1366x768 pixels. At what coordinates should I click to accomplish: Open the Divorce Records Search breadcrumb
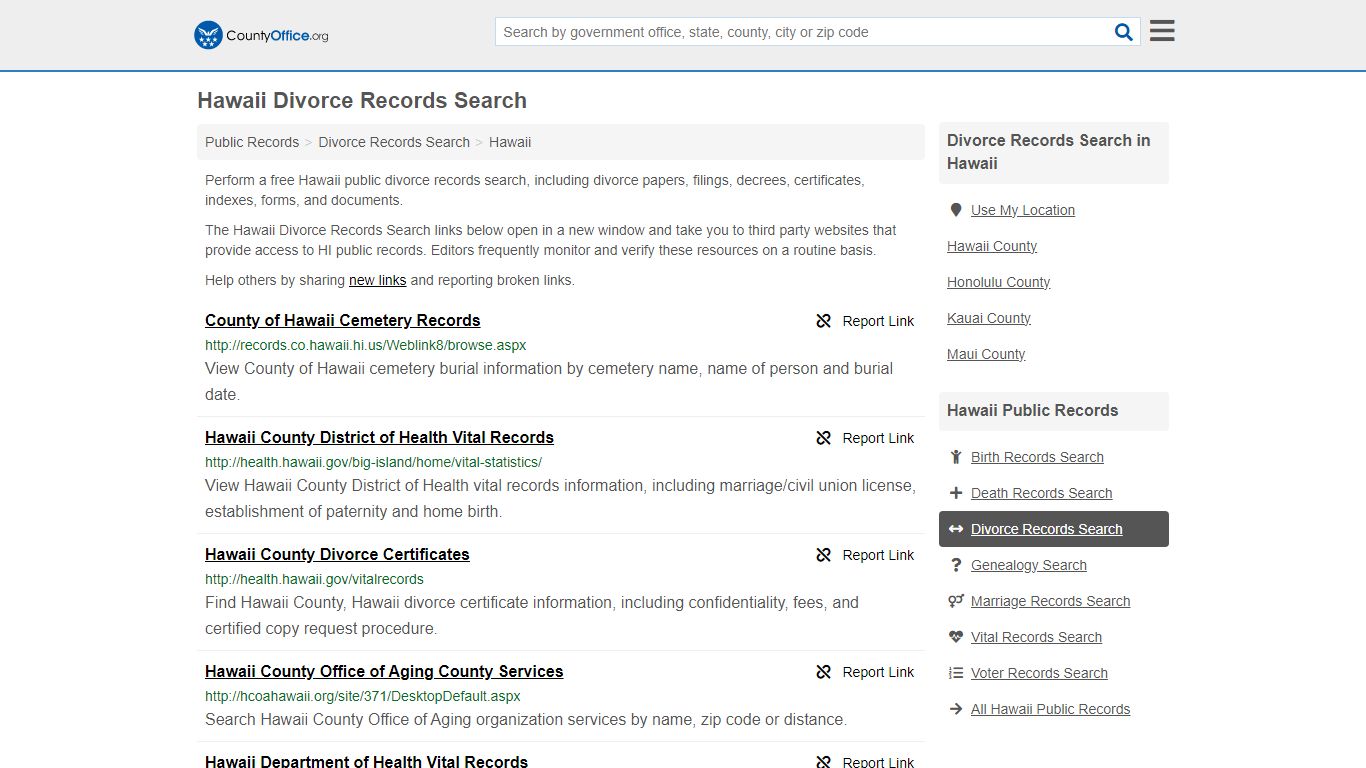point(394,142)
